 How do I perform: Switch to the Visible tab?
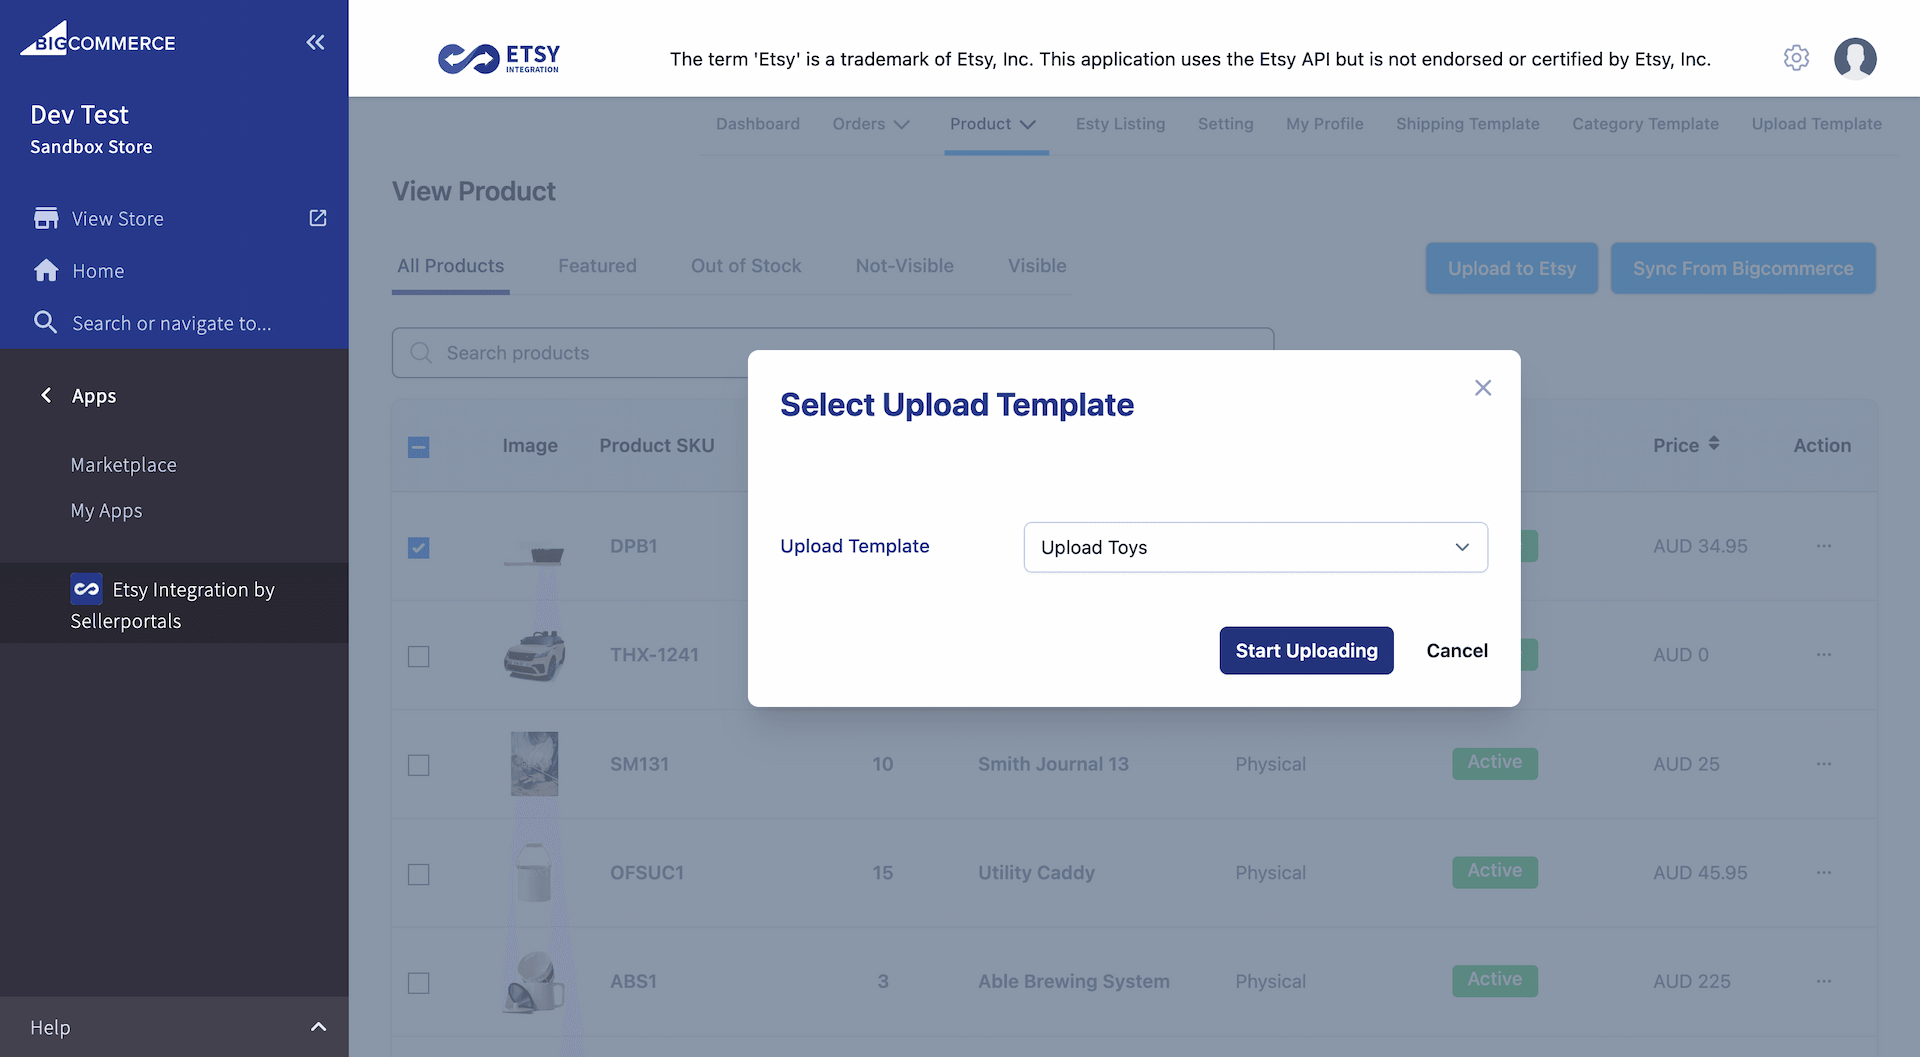[1037, 266]
